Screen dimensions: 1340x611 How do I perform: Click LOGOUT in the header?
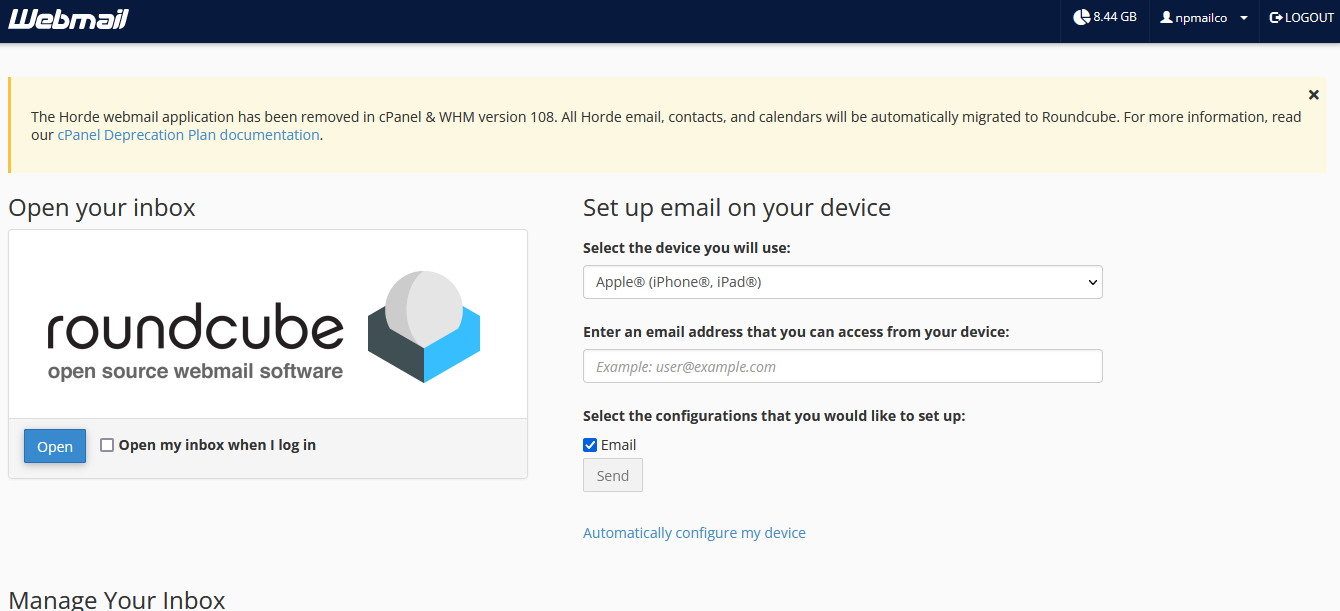pos(1302,18)
